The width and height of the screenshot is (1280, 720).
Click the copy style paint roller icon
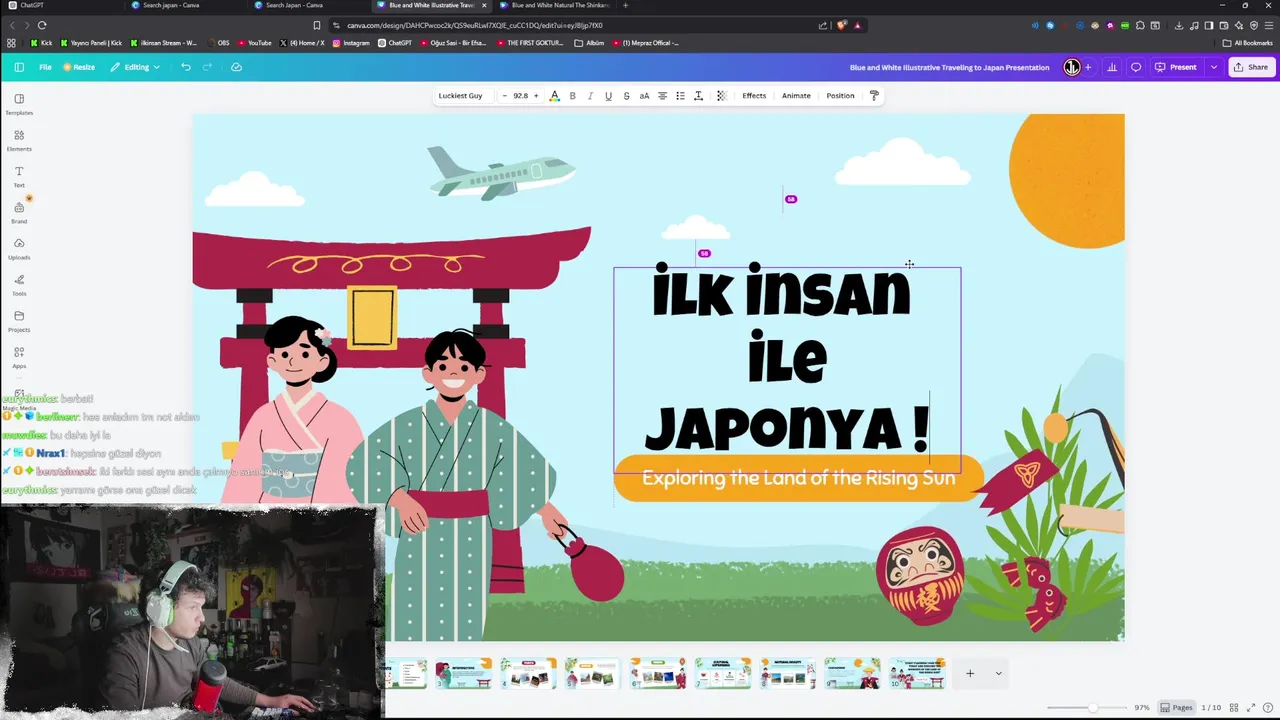[874, 96]
